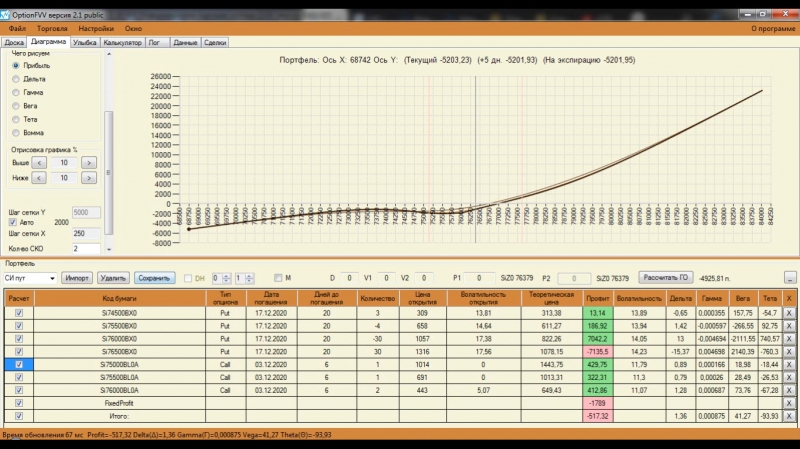Toggle the DH checkbox
Image resolution: width=800 pixels, height=449 pixels.
pos(188,278)
